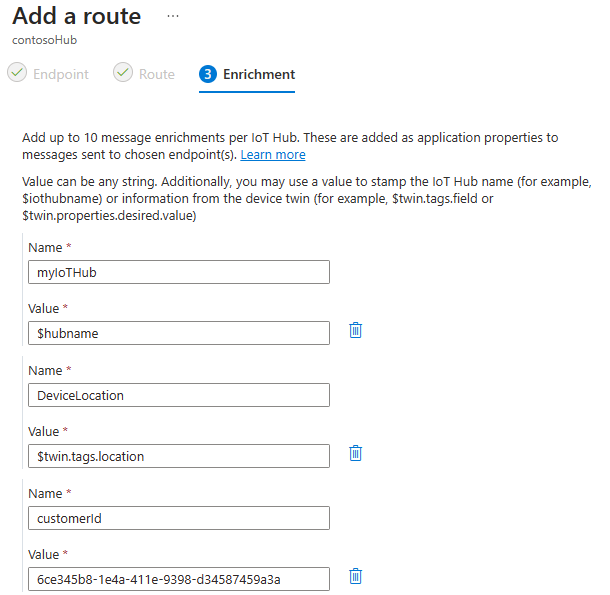Click the checkmark icon of Route step
Viewport: 610px width, 595px height.
(x=123, y=72)
